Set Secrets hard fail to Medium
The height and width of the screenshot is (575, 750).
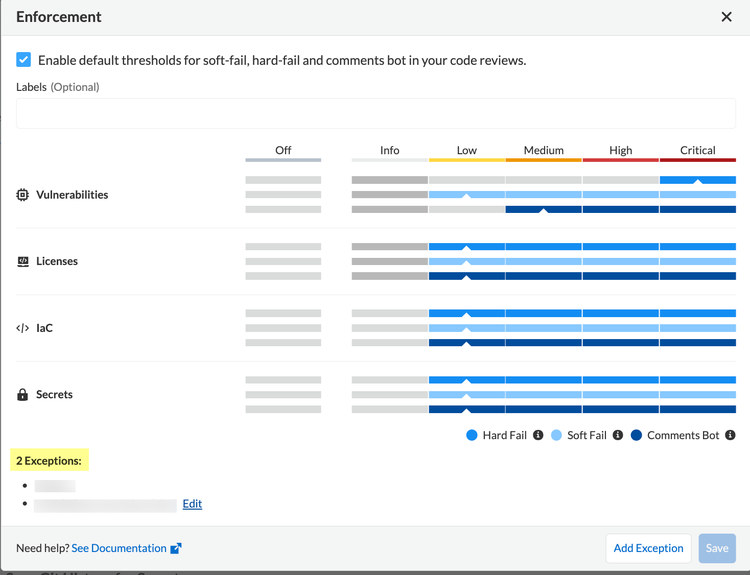[x=543, y=380]
